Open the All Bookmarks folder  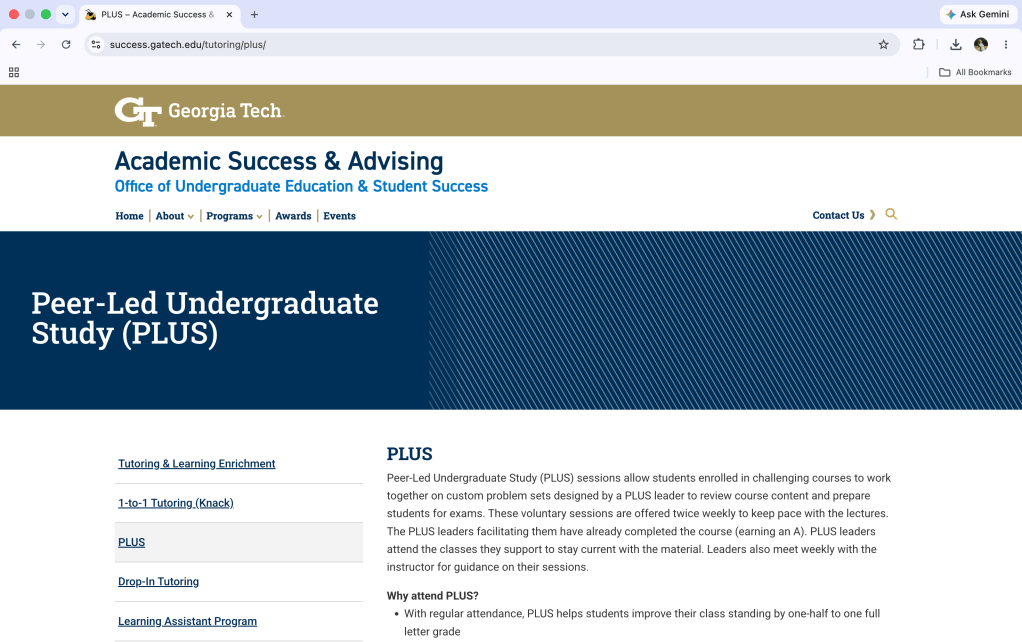[975, 72]
